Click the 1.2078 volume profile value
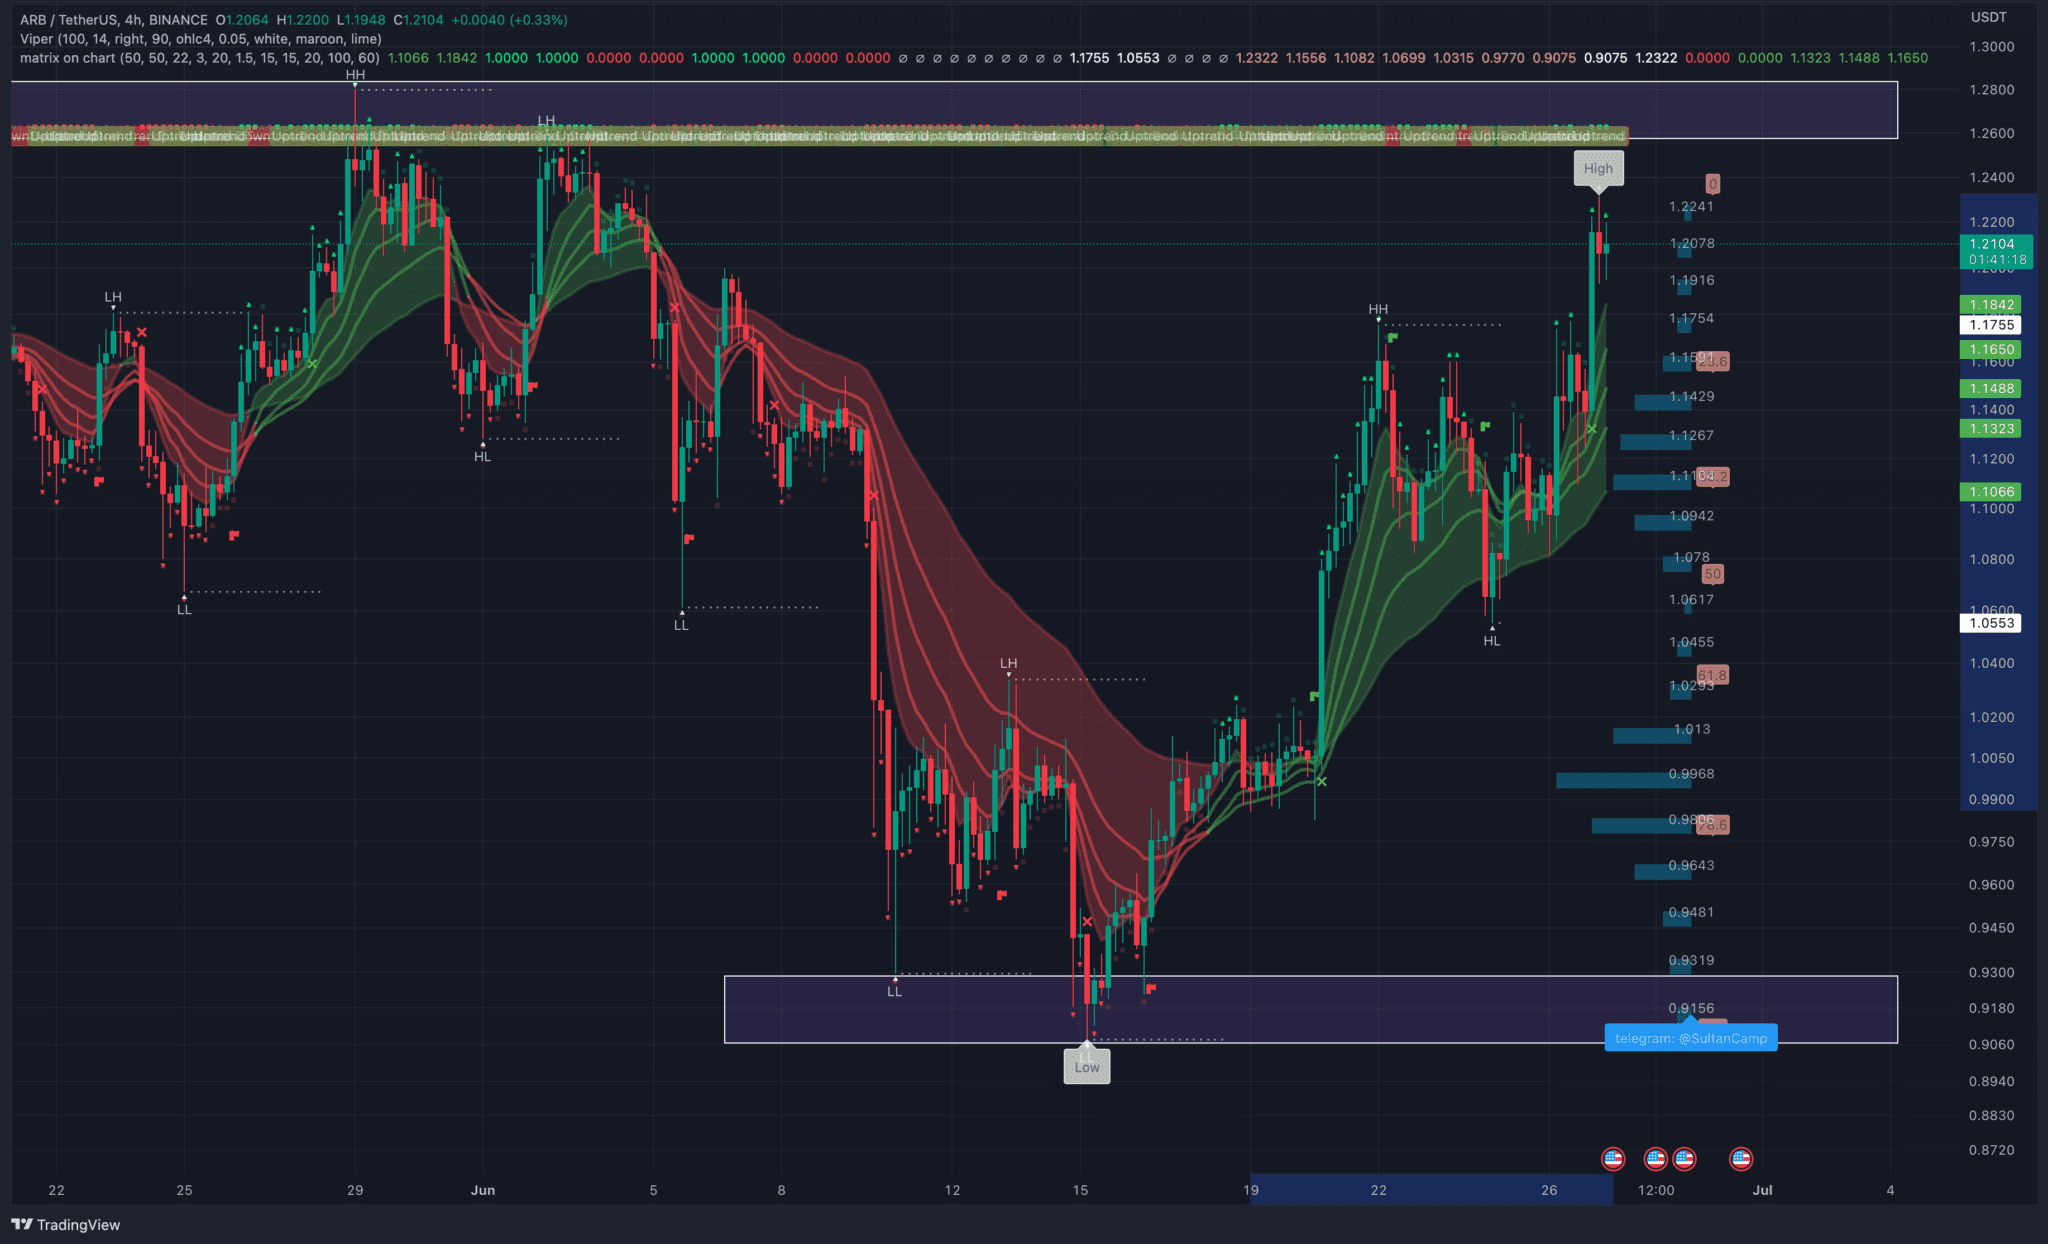Screen dimensions: 2048x1244 [x=1692, y=244]
